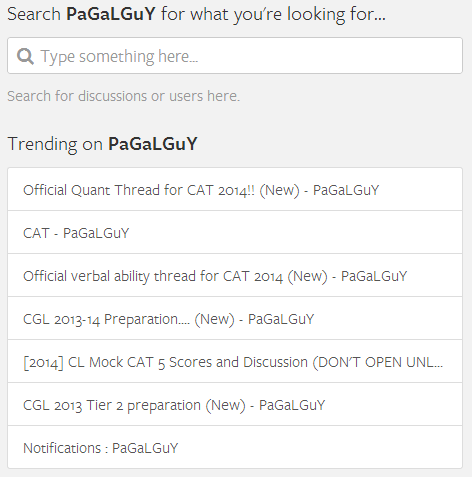The width and height of the screenshot is (472, 478).
Task: Click bold PaGaLGuY in the search heading
Action: (x=111, y=14)
